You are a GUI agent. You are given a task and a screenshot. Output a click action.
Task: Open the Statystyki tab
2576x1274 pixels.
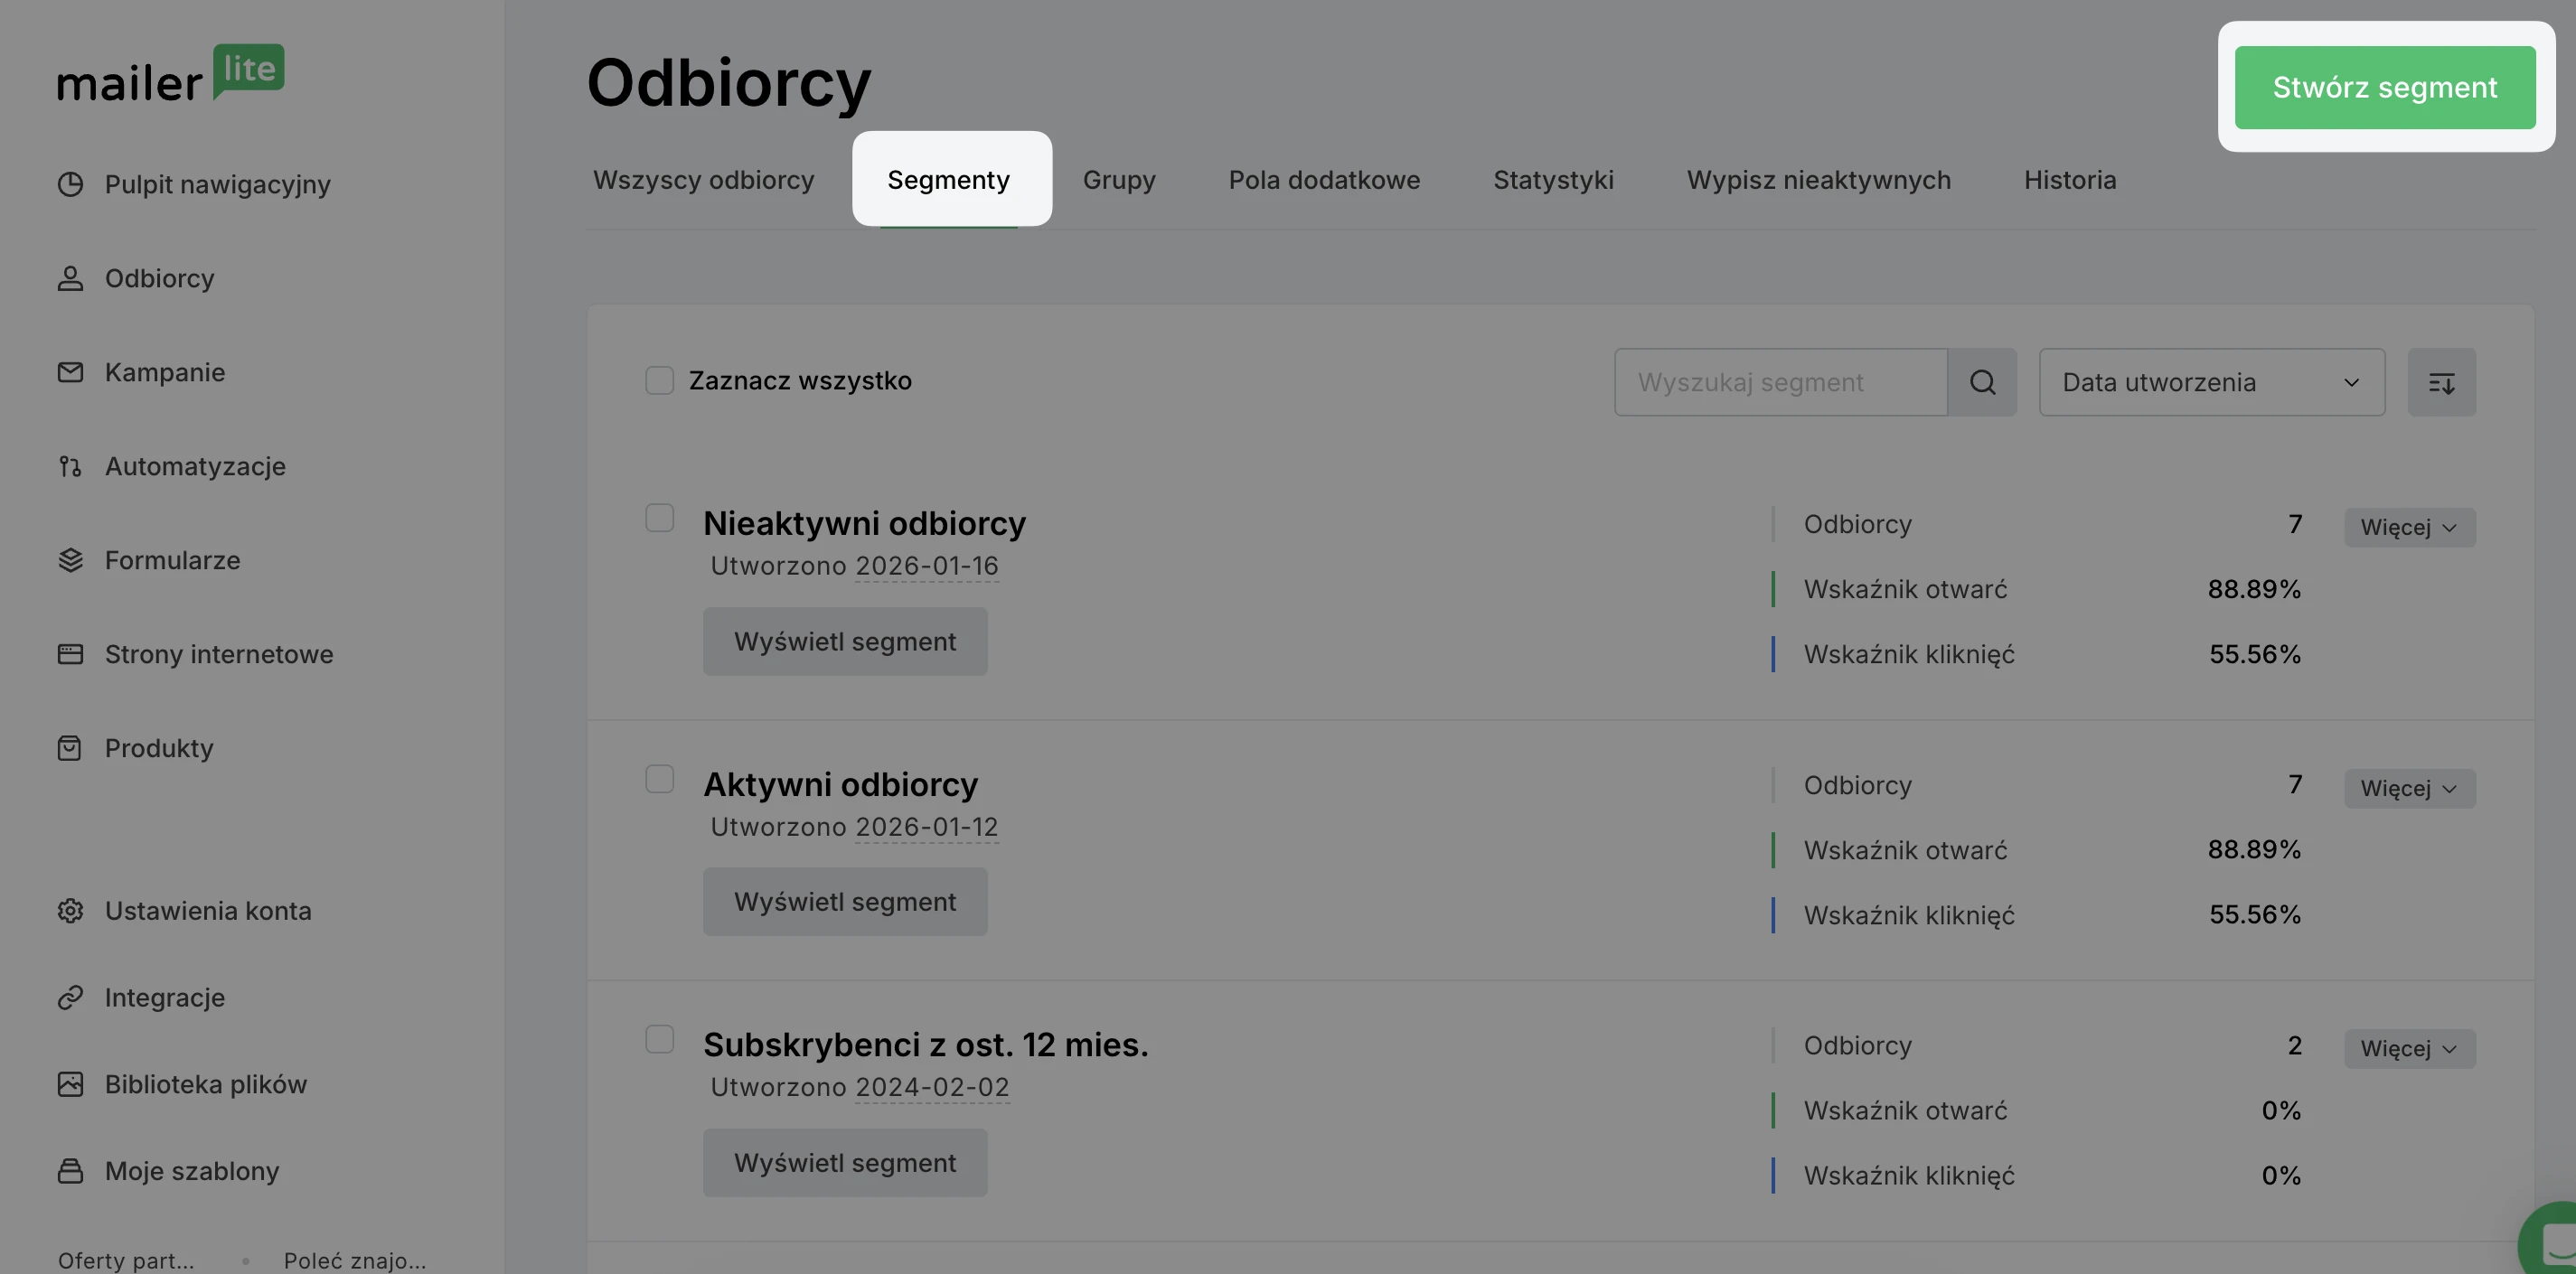1553,180
